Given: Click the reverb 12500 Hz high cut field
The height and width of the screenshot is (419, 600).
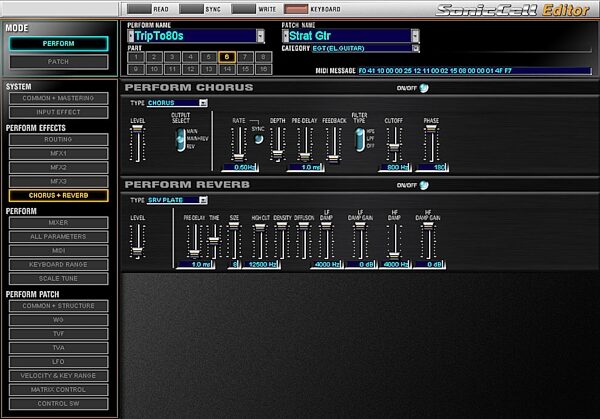Looking at the screenshot, I should 262,265.
